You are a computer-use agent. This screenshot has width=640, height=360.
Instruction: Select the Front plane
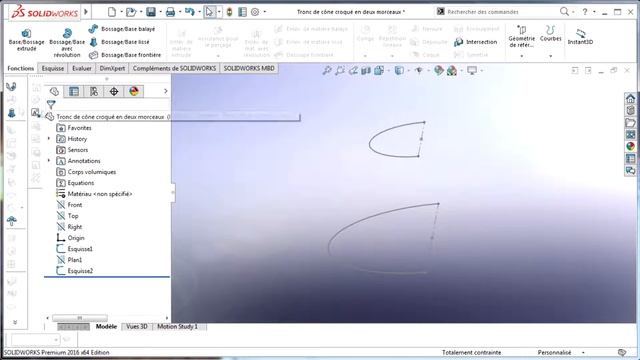[x=75, y=205]
